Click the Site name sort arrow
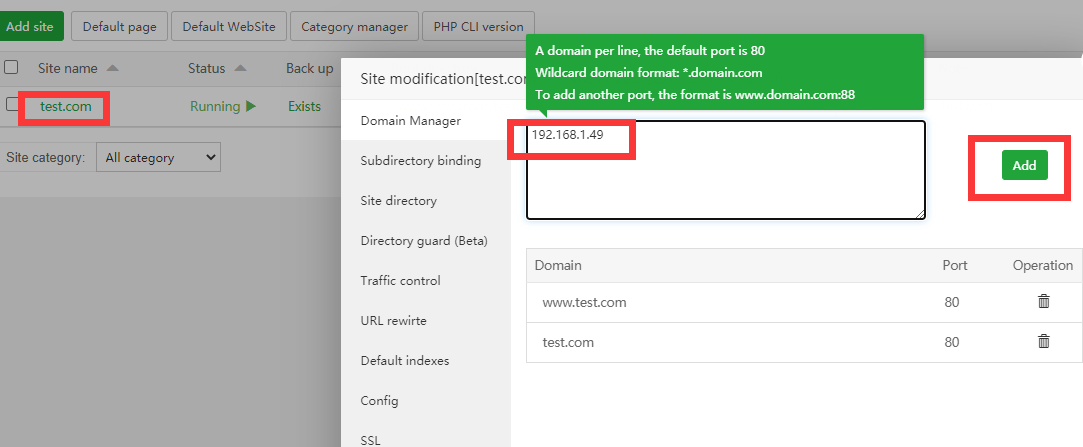Screen dimensions: 1083x447 tap(112, 68)
